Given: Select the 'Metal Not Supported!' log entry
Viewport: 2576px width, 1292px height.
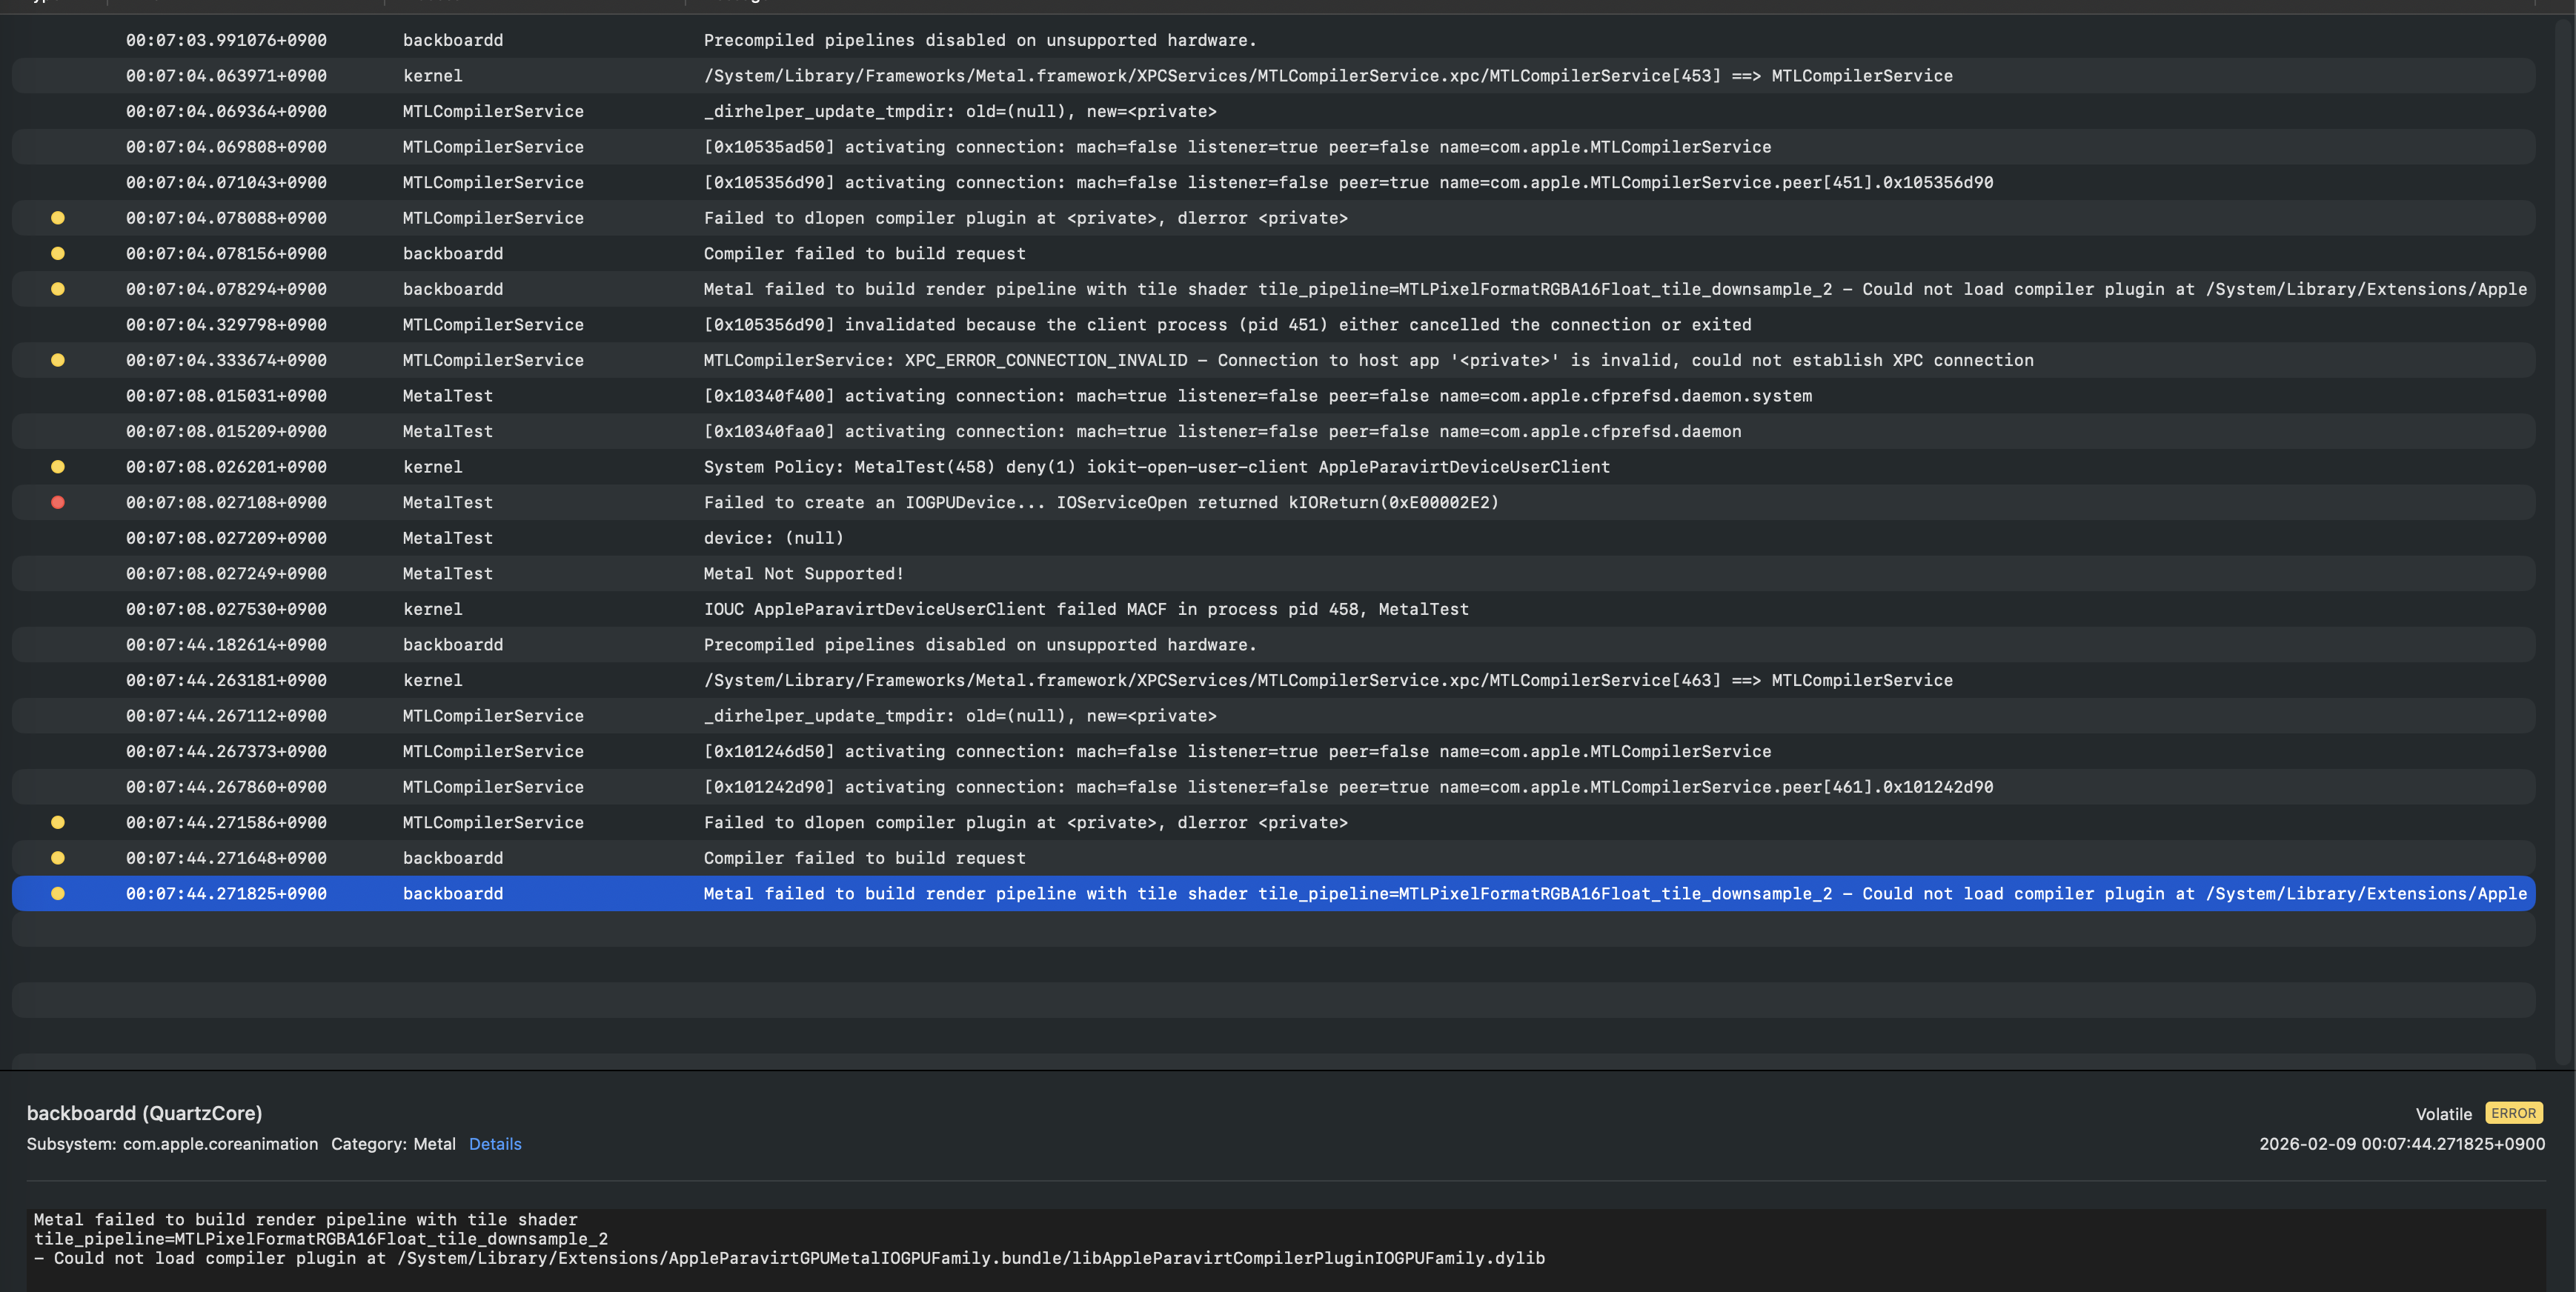Looking at the screenshot, I should click(x=803, y=574).
